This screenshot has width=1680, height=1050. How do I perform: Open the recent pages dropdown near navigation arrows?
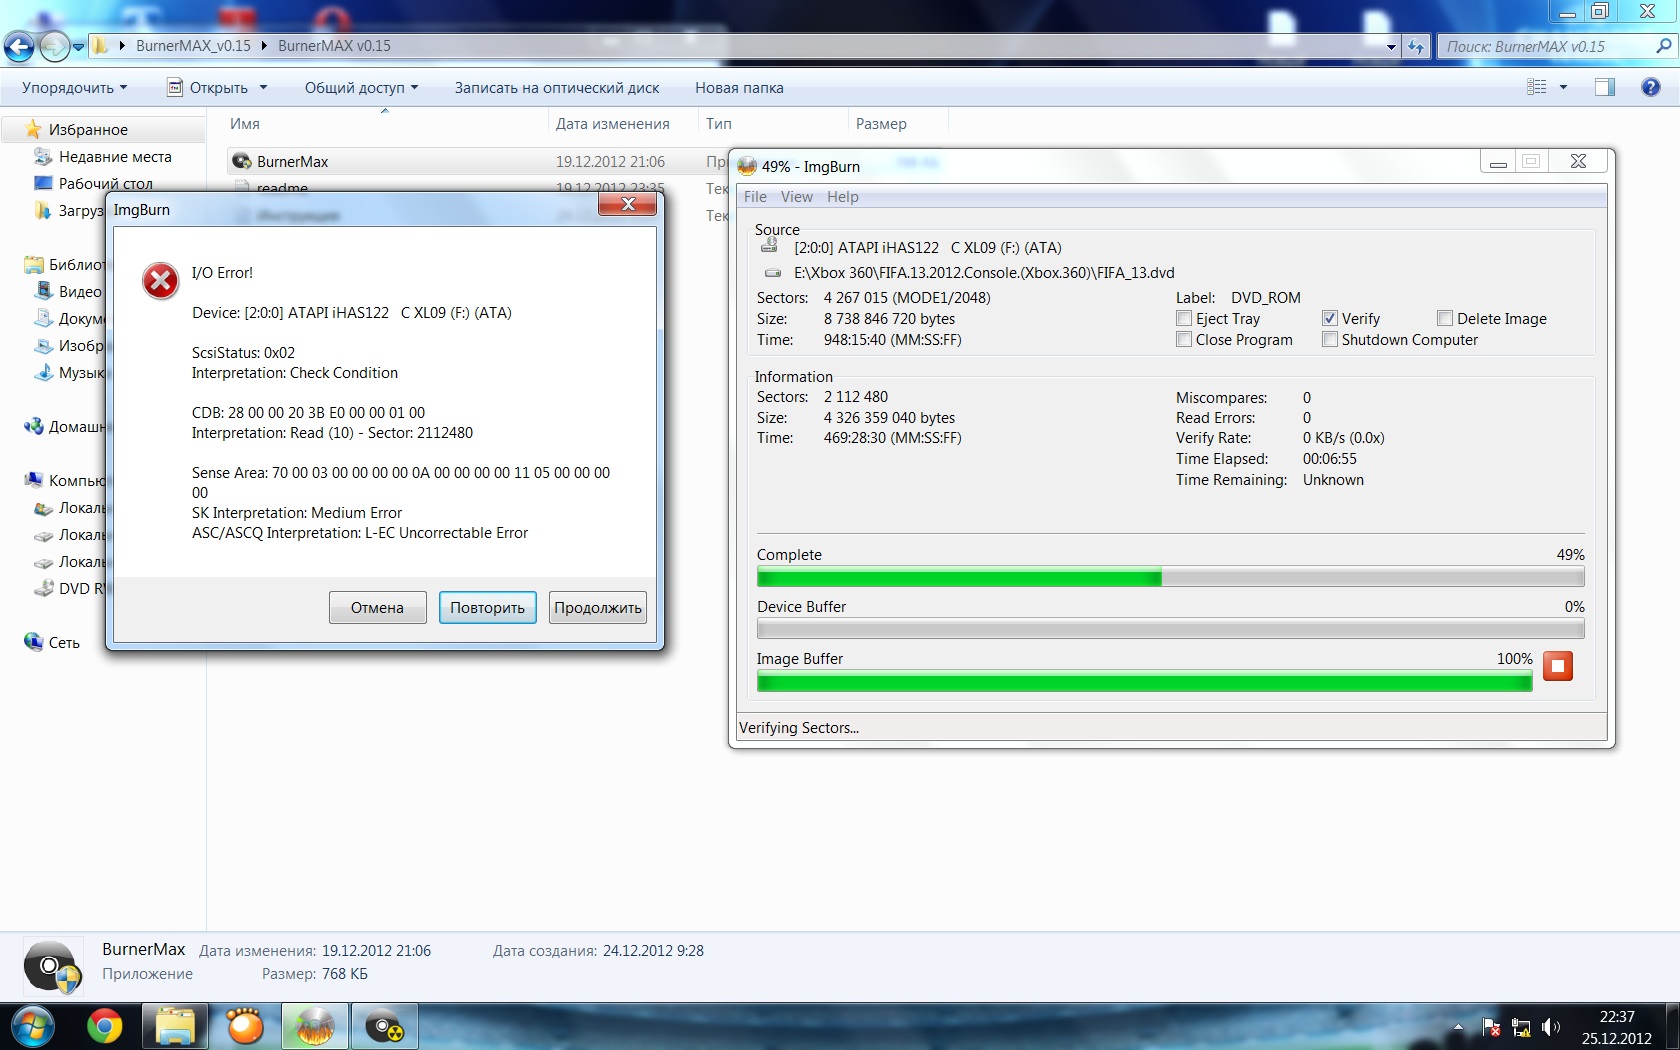coord(78,47)
